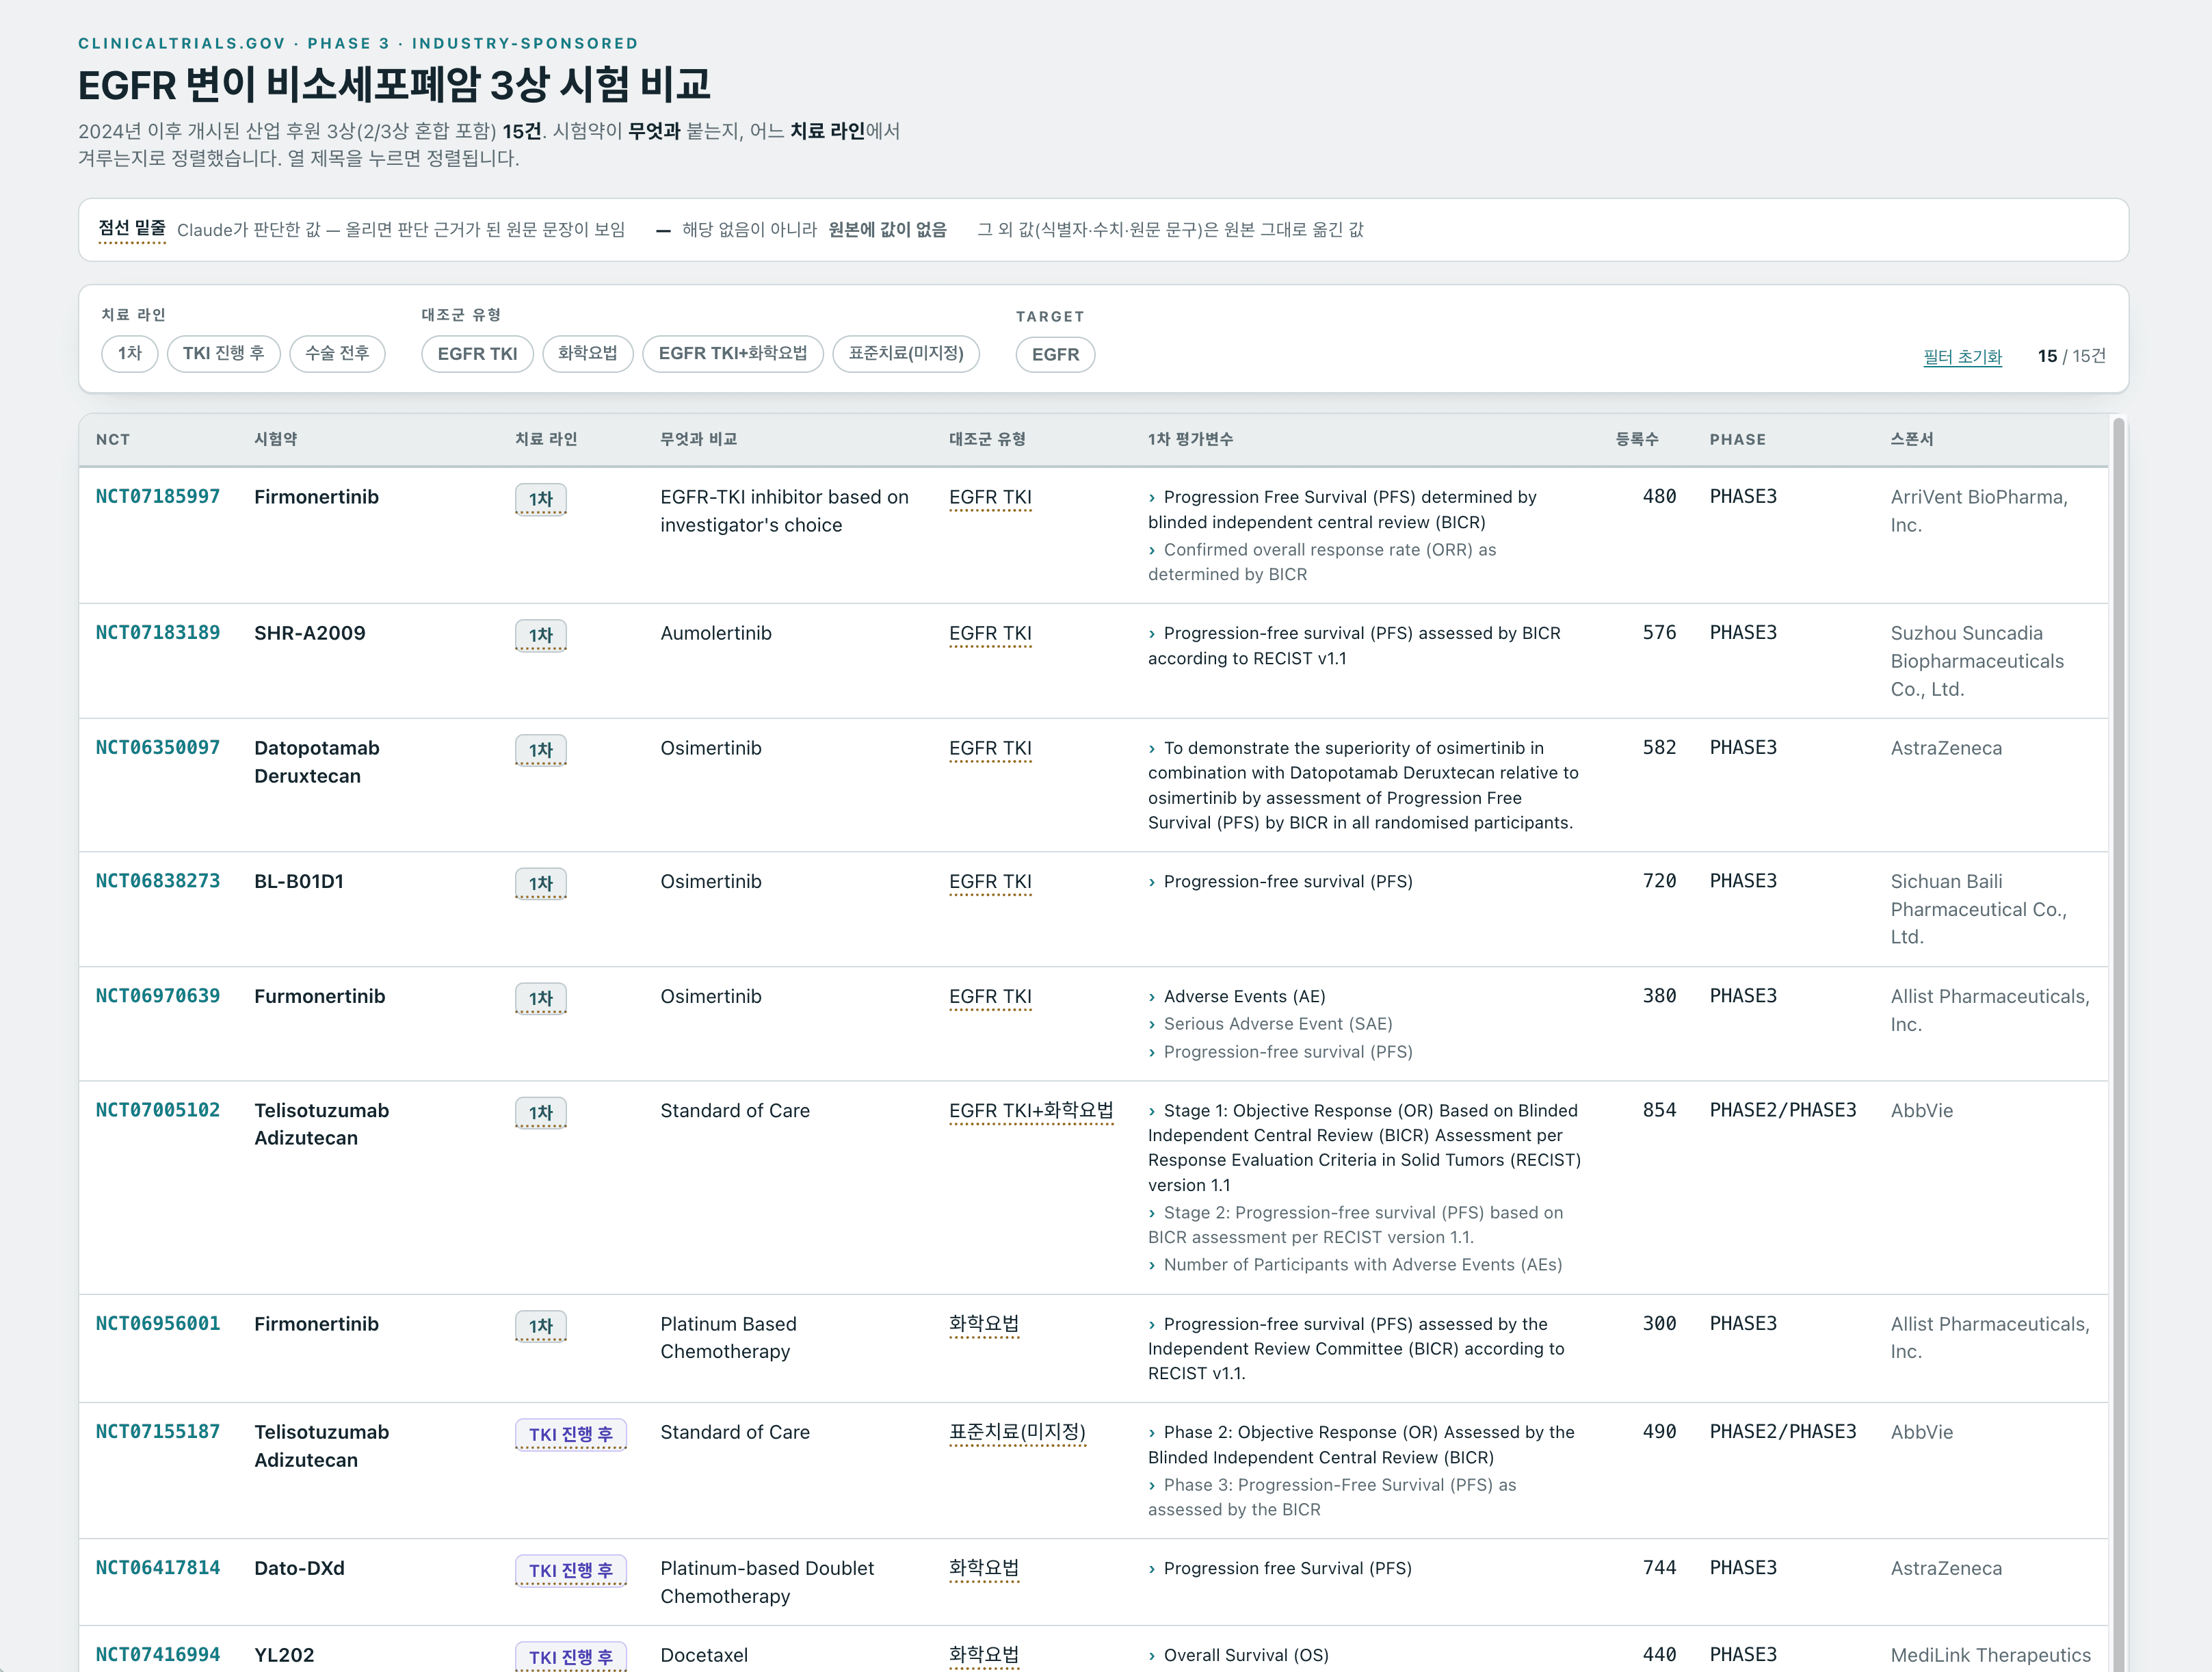The height and width of the screenshot is (1672, 2212).
Task: Toggle the 화학요법 comparator filter chip
Action: 588,354
